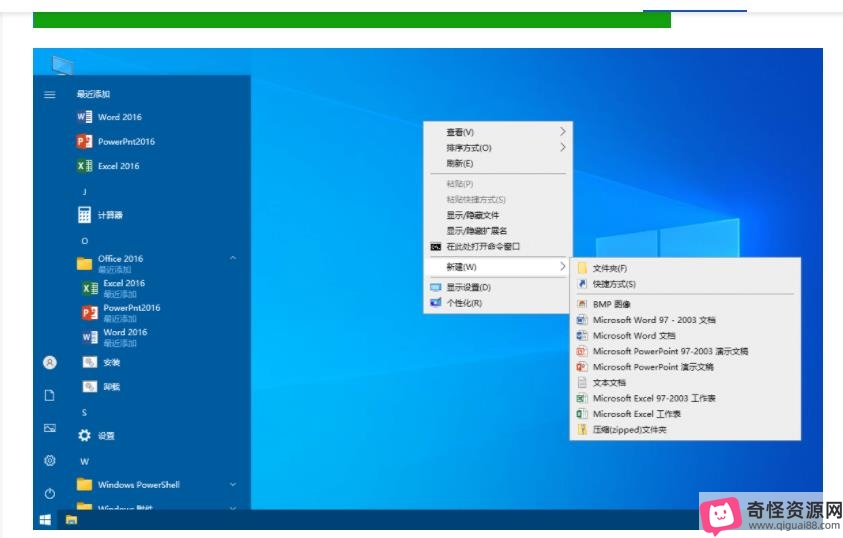The image size is (843, 538).
Task: Run the 卸载 entry in Office 2016 folder
Action: (101, 386)
